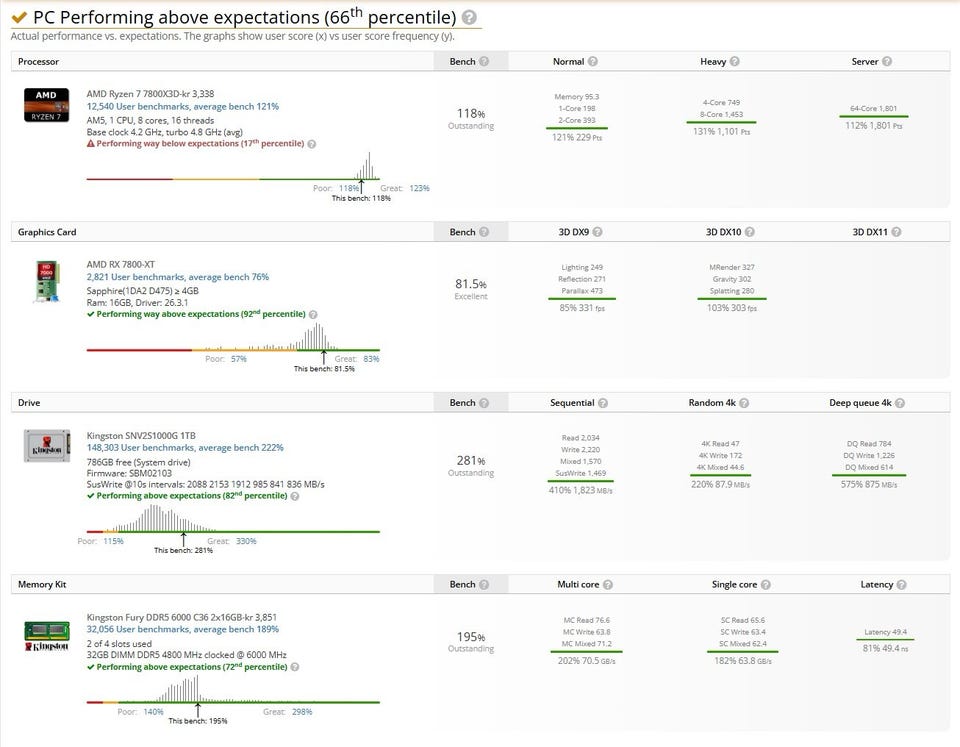The width and height of the screenshot is (960, 747).
Task: Open 148,303 User benchmarks link for Kingston drive
Action: pyautogui.click(x=184, y=448)
